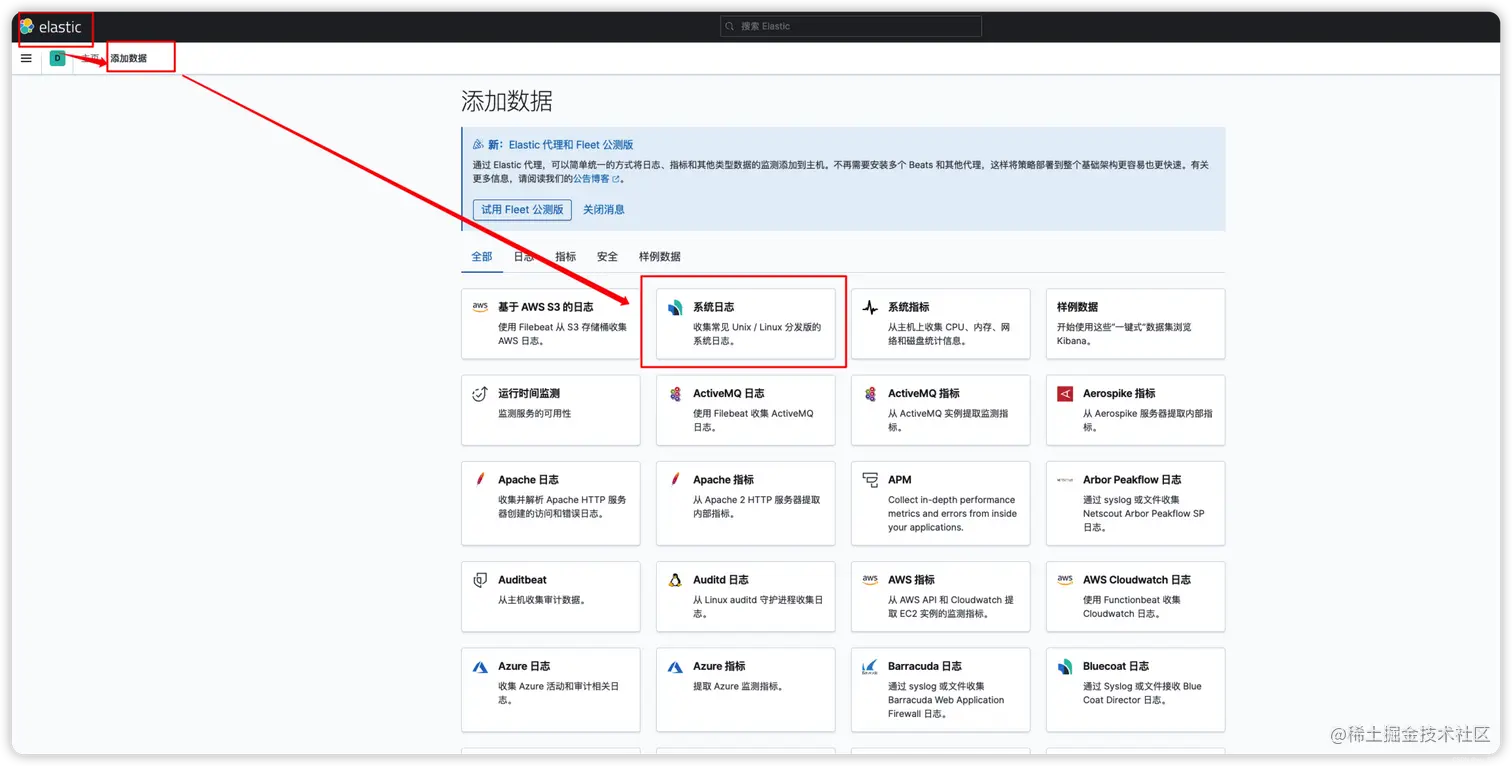
Task: Open the 样例数据 tab
Action: (660, 257)
